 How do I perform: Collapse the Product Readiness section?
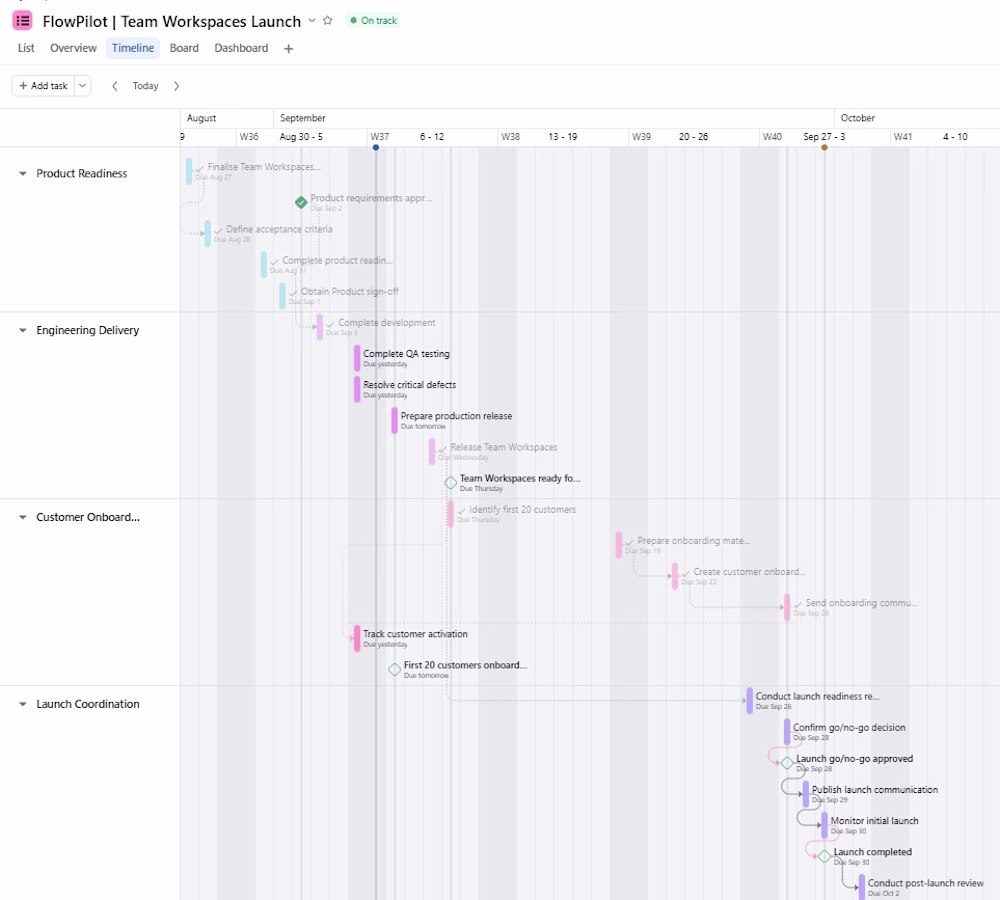23,173
